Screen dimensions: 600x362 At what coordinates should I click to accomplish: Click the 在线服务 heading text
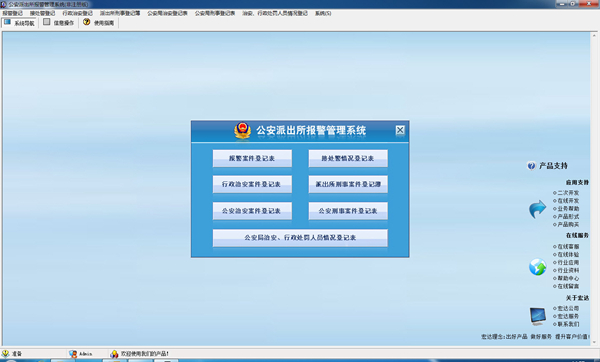[577, 236]
